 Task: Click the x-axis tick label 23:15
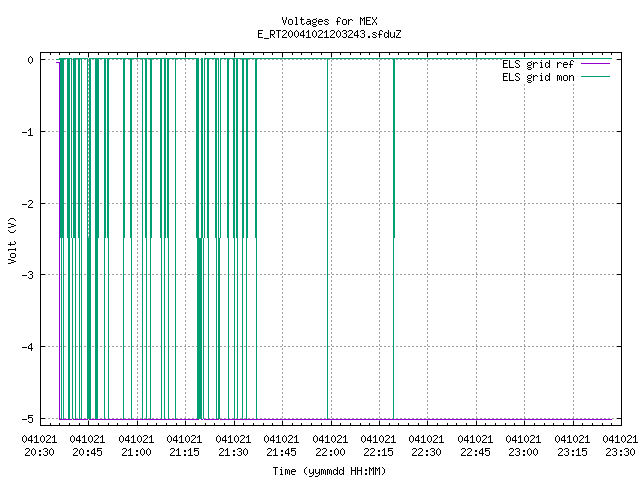pyautogui.click(x=572, y=452)
